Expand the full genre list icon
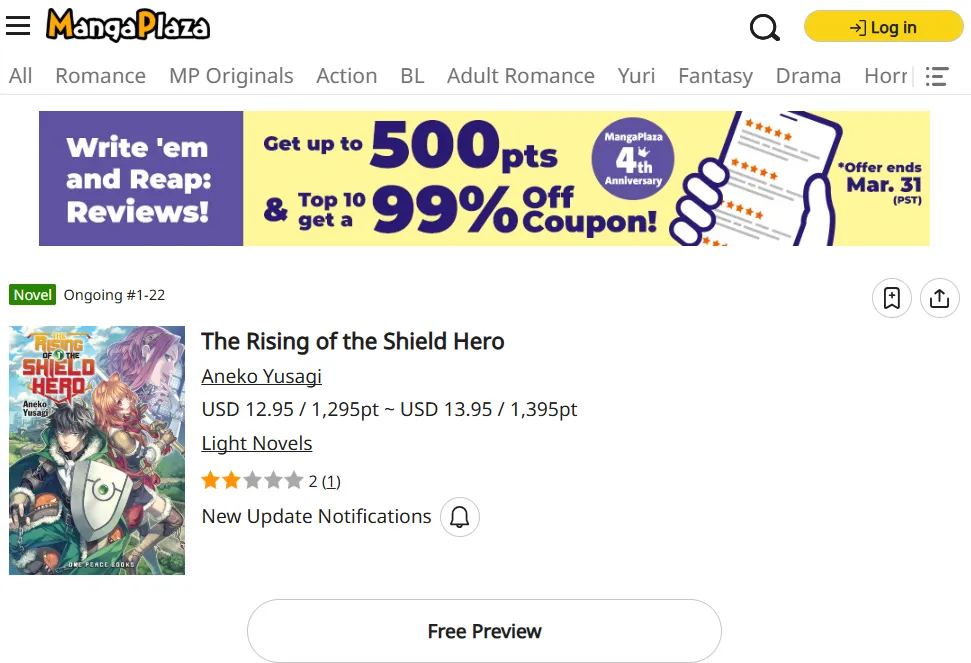This screenshot has height=663, width=971. 937,76
